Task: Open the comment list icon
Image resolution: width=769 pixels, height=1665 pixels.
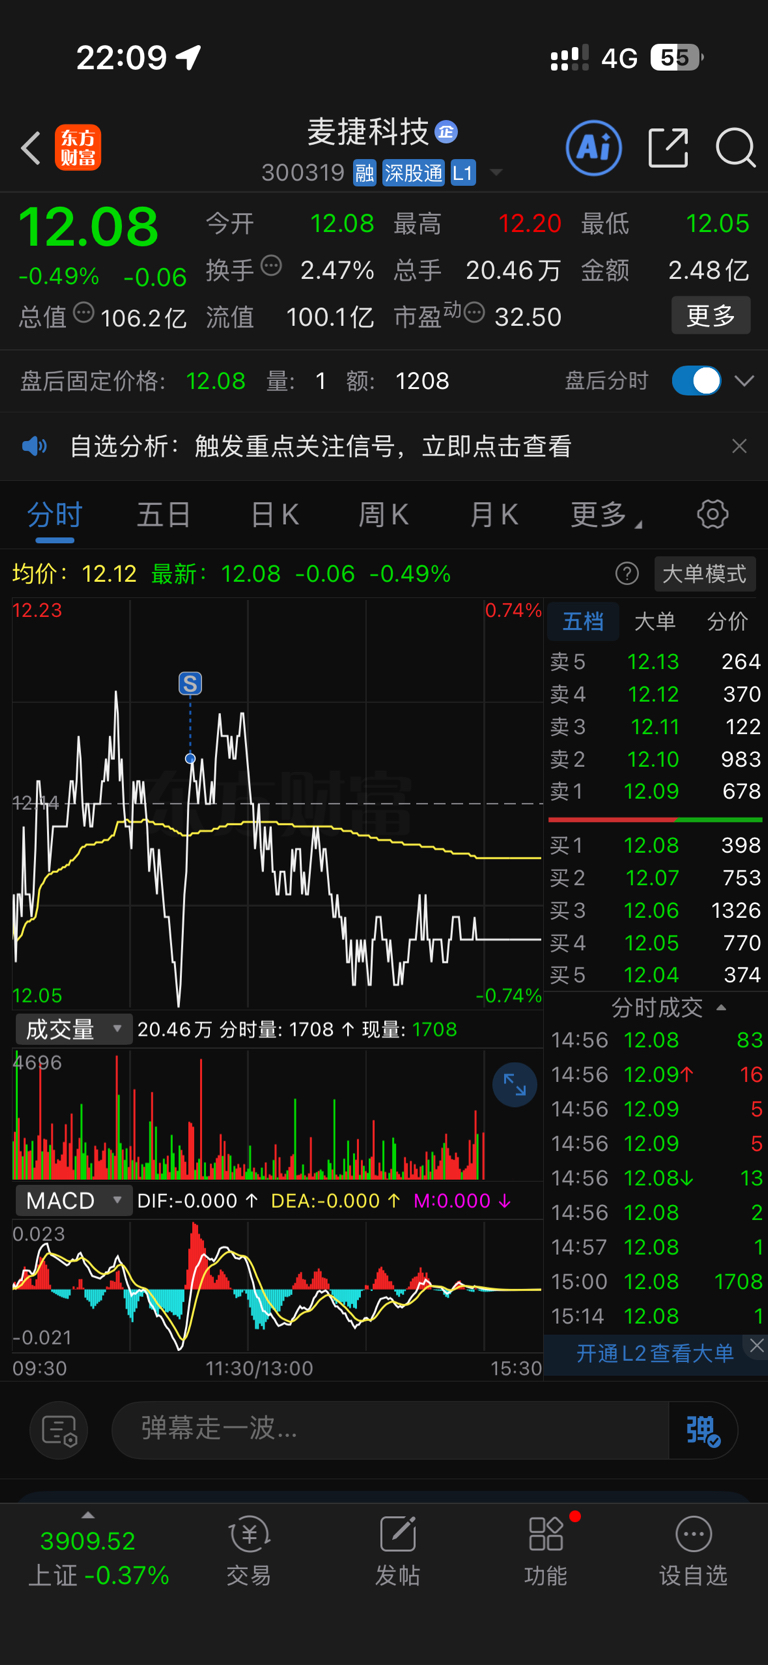Action: (59, 1431)
